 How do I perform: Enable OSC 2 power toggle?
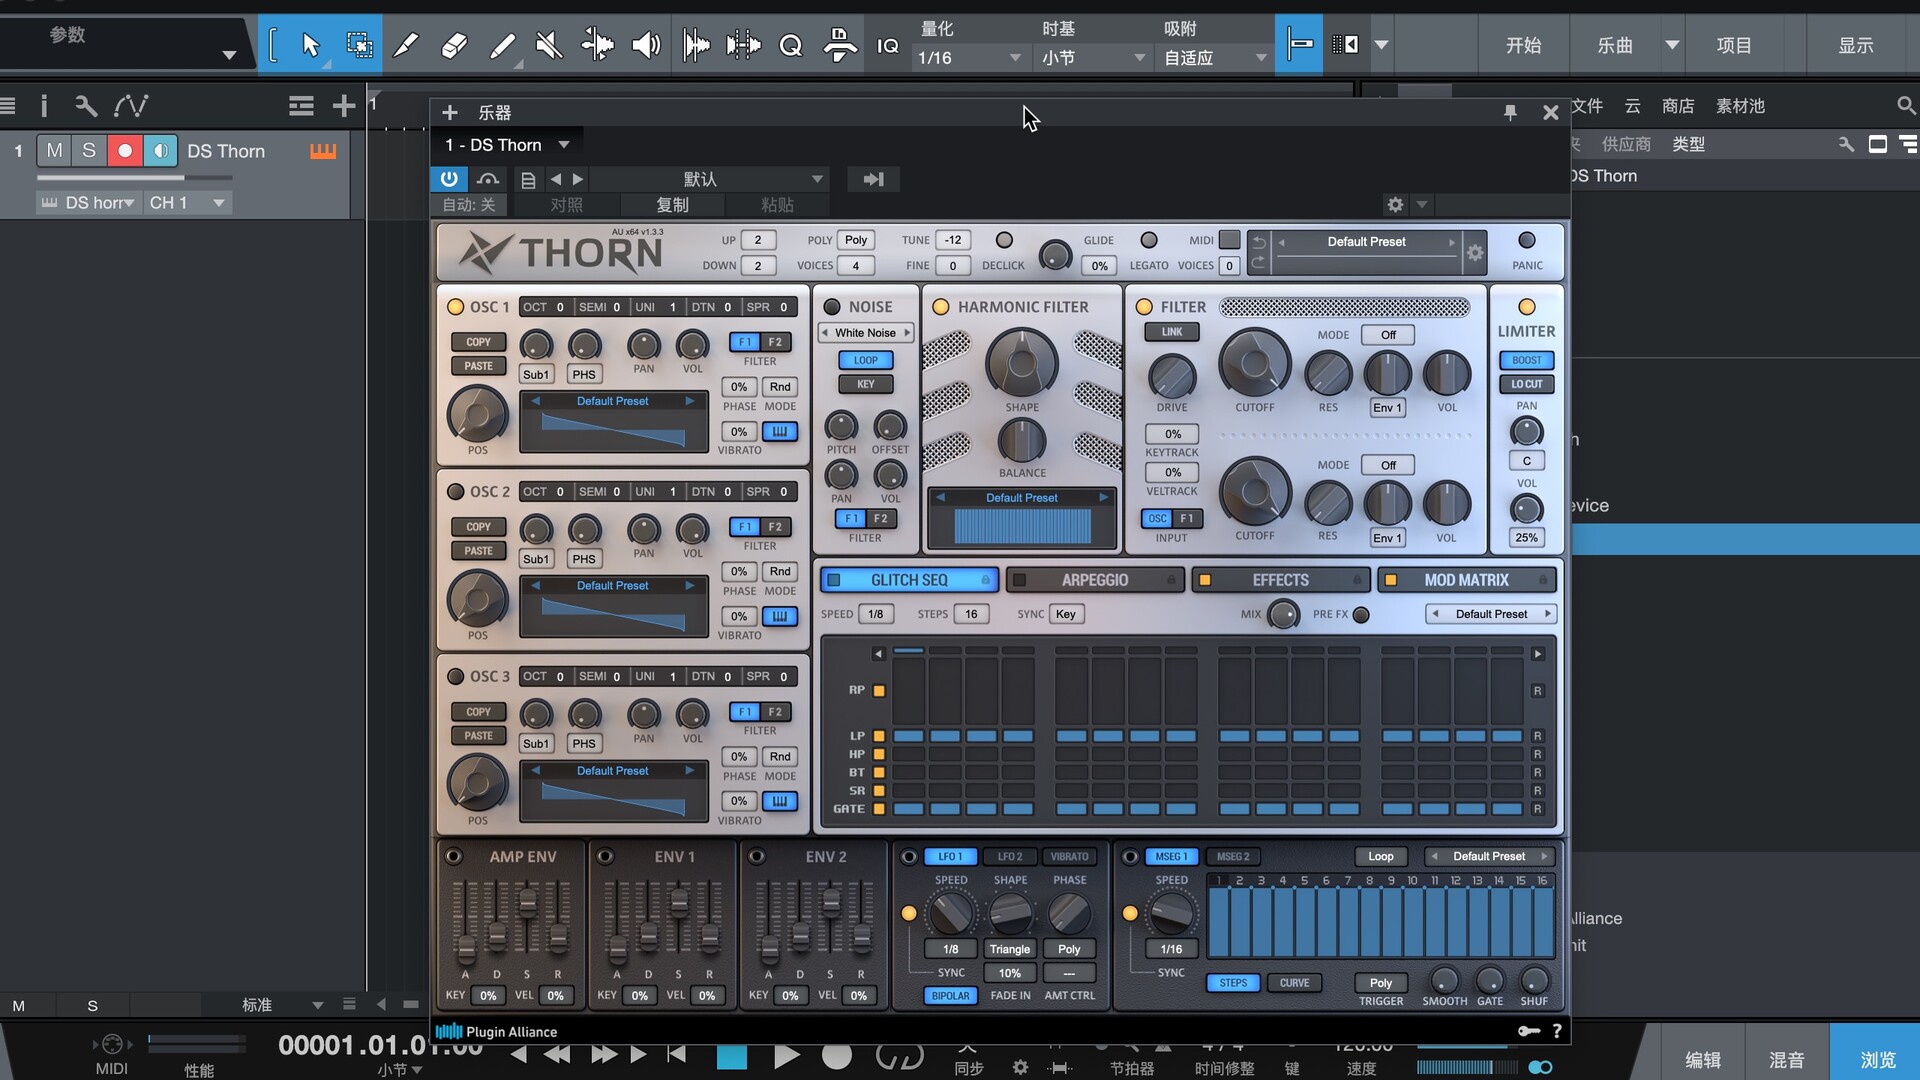[456, 492]
